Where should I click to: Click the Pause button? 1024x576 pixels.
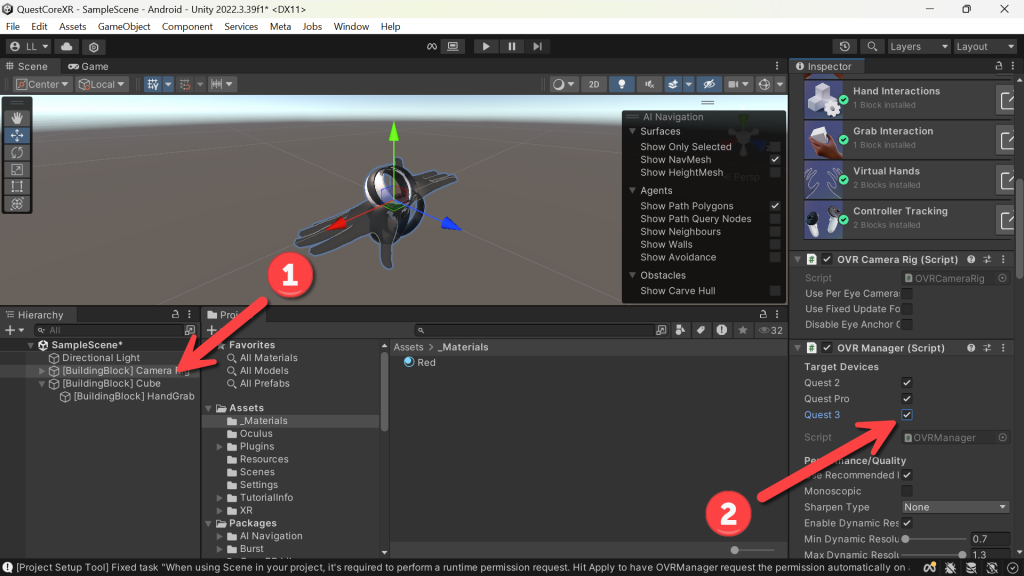511,46
